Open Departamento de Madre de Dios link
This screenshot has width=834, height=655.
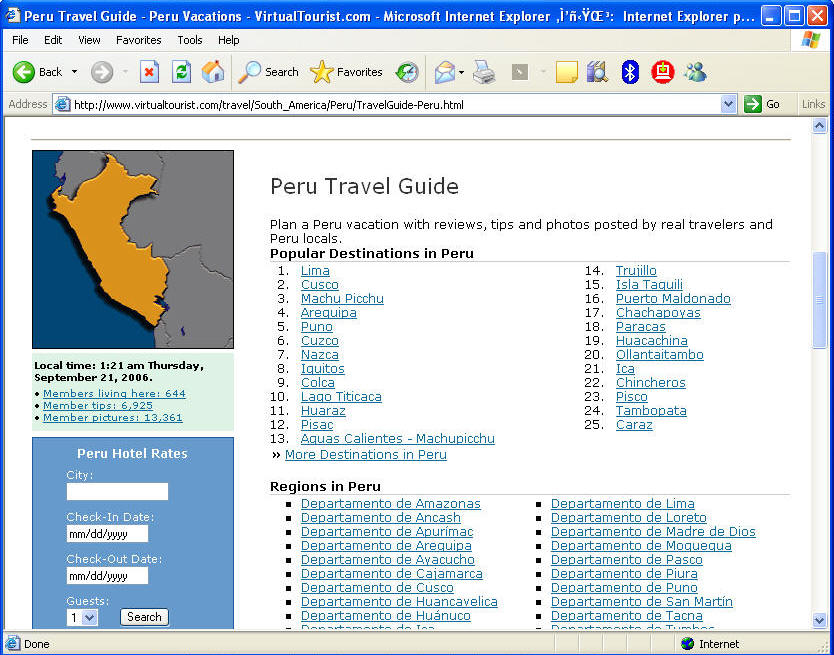coord(653,532)
